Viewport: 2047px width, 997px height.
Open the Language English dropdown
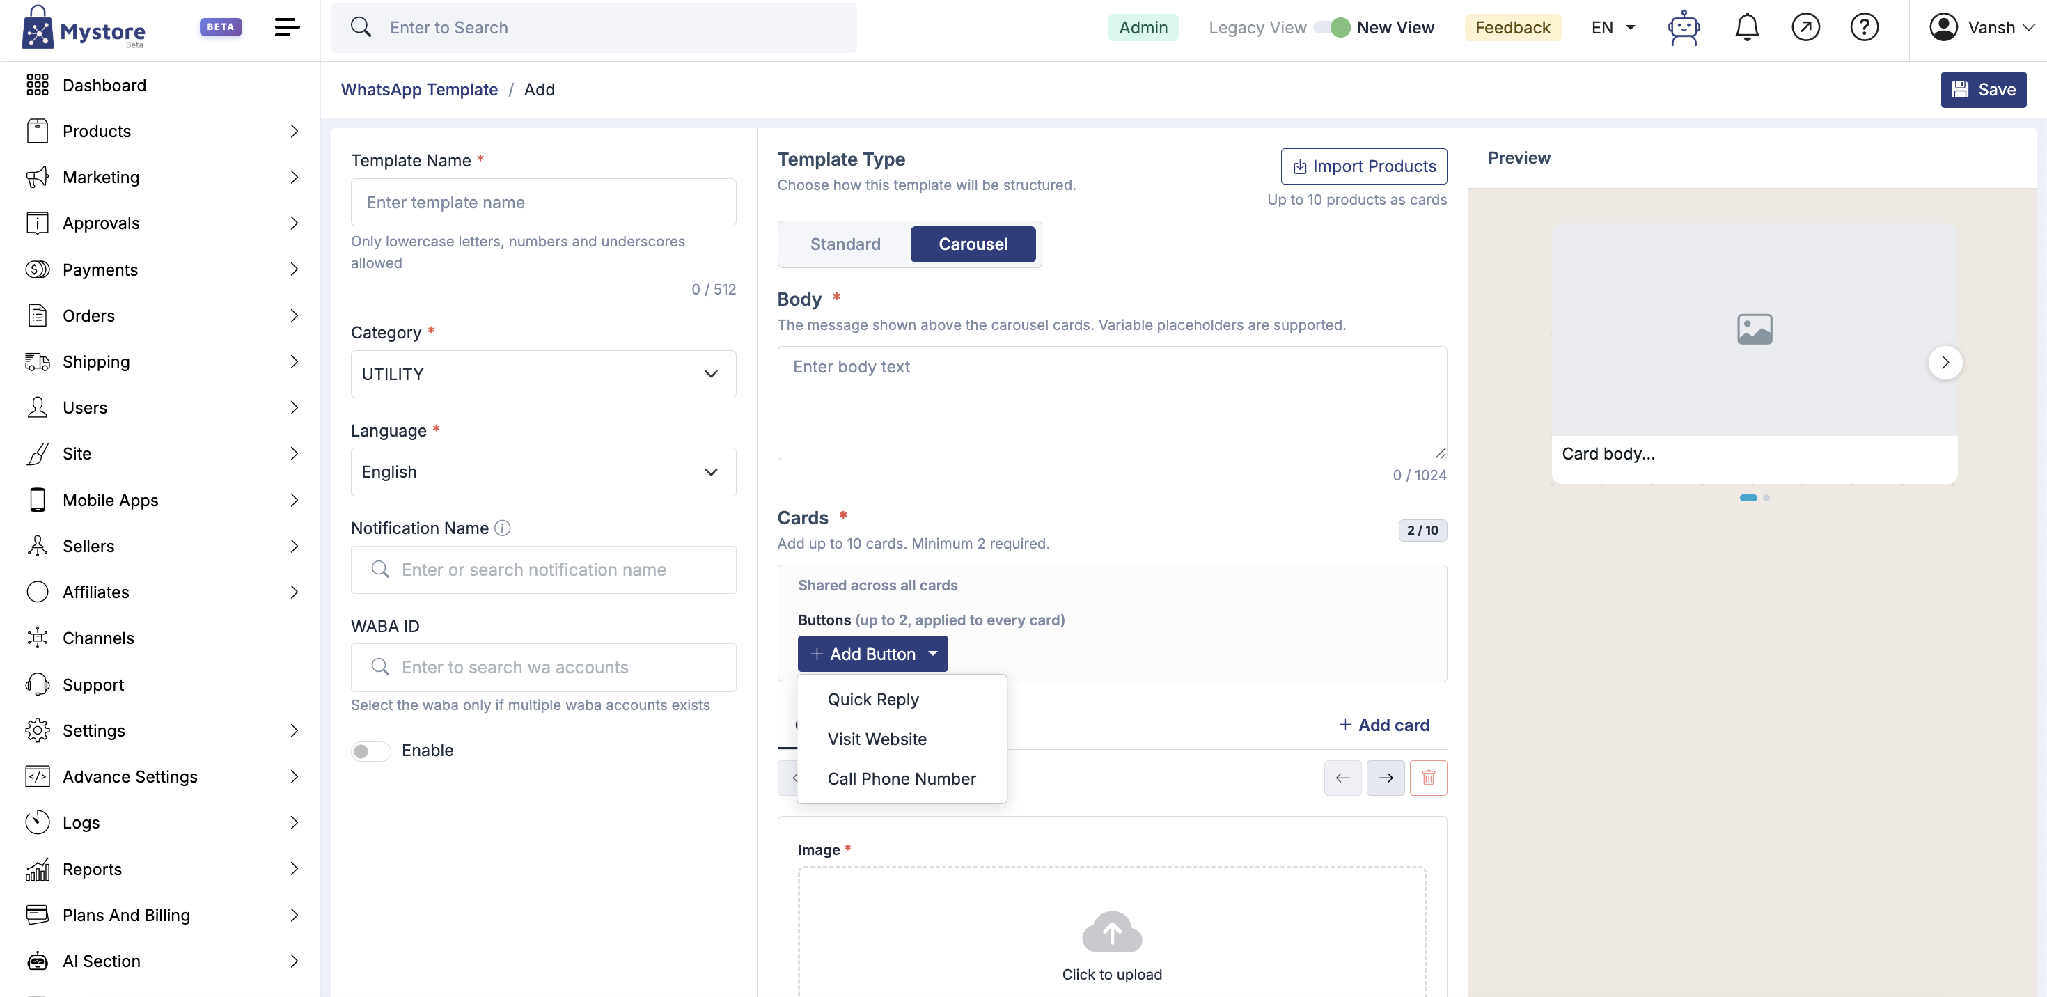pyautogui.click(x=543, y=472)
